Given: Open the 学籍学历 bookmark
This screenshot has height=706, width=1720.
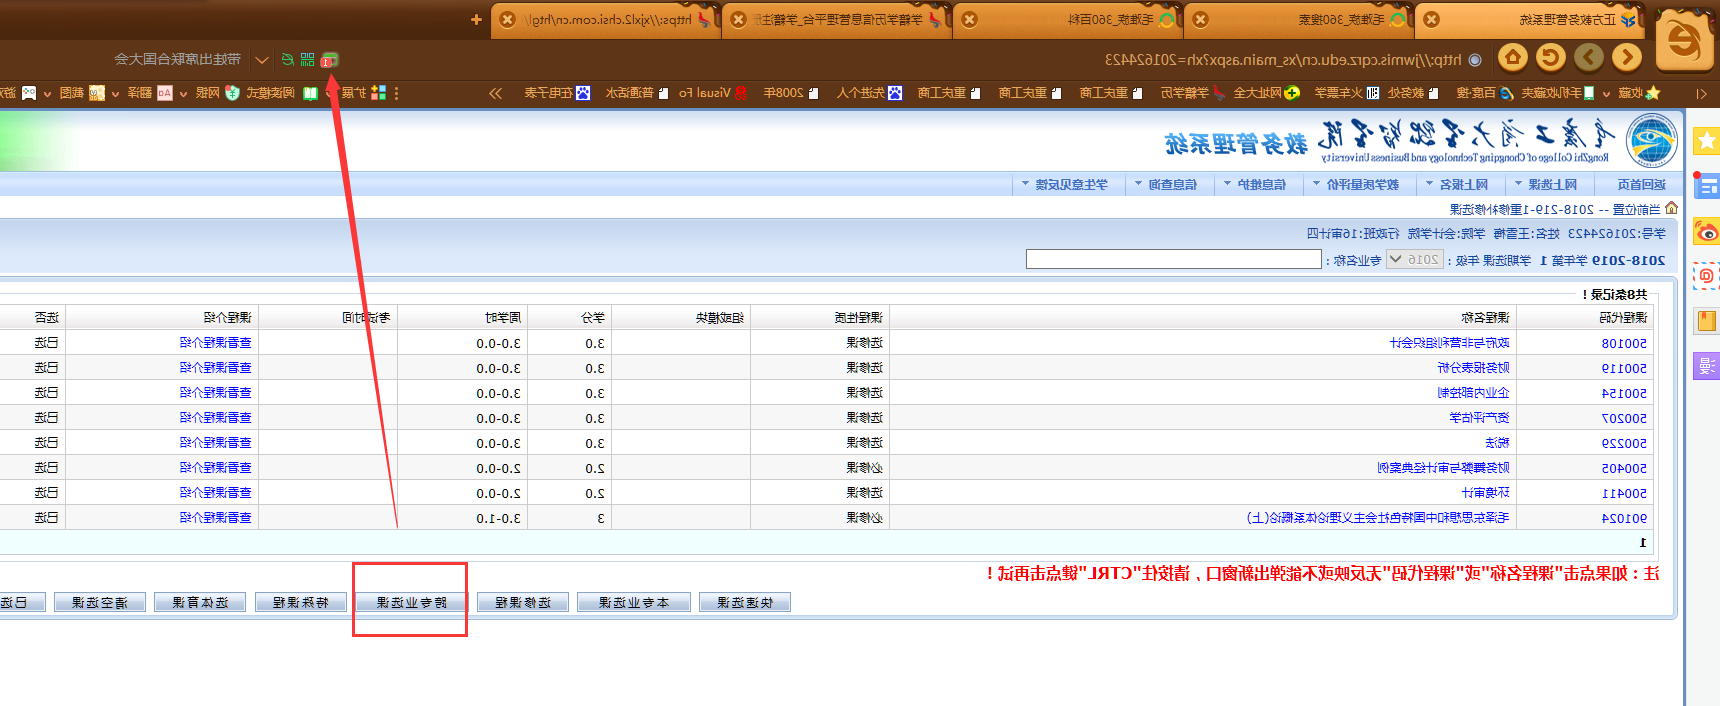Looking at the screenshot, I should click(x=1192, y=93).
